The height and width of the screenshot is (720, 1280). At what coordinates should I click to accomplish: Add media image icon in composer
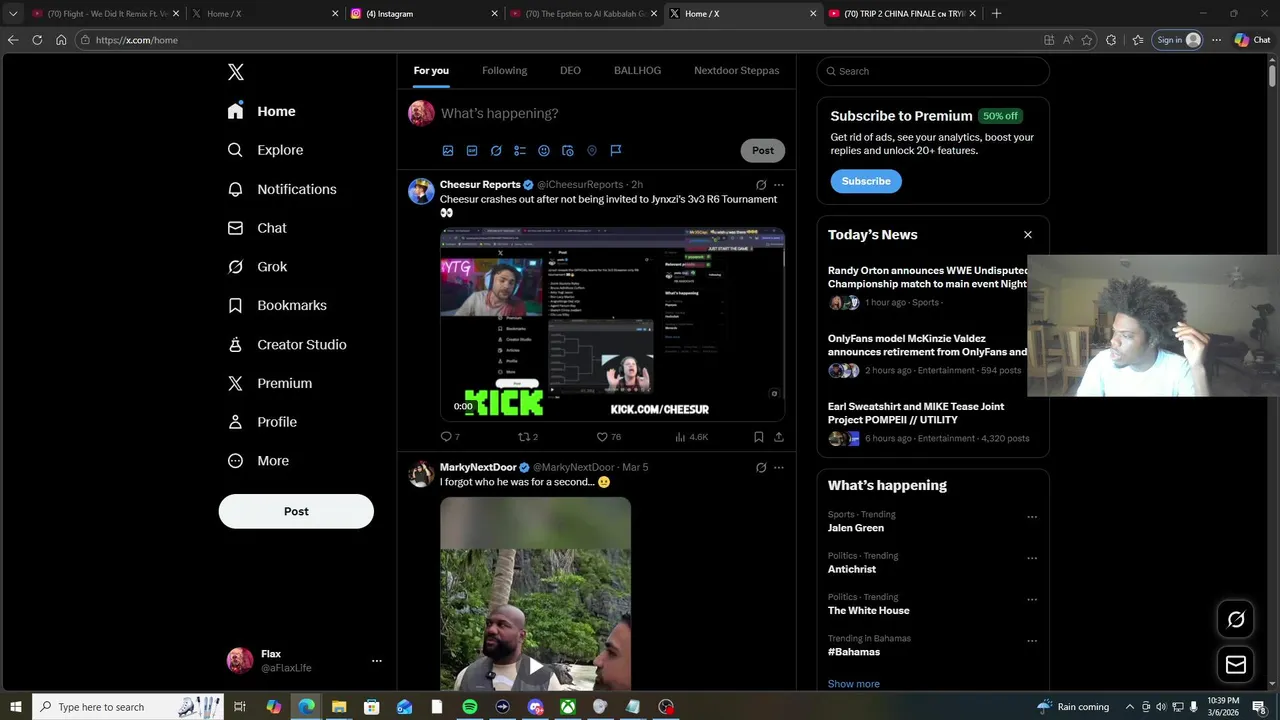(448, 151)
